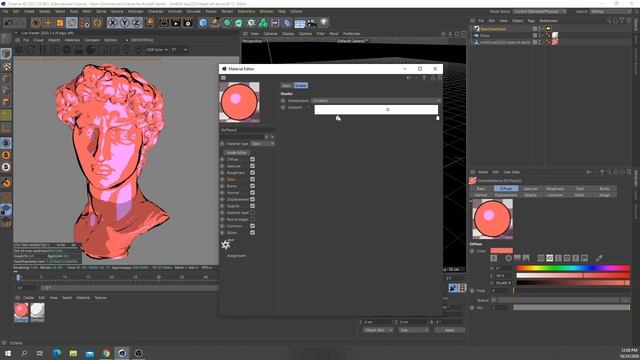Click Render to Picture Viewer icon

point(176,23)
